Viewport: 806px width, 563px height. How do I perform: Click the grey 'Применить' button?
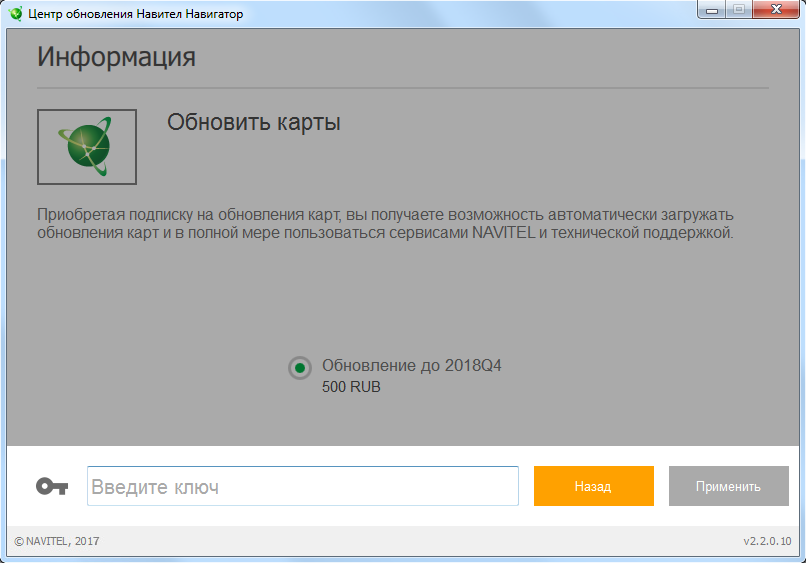728,486
